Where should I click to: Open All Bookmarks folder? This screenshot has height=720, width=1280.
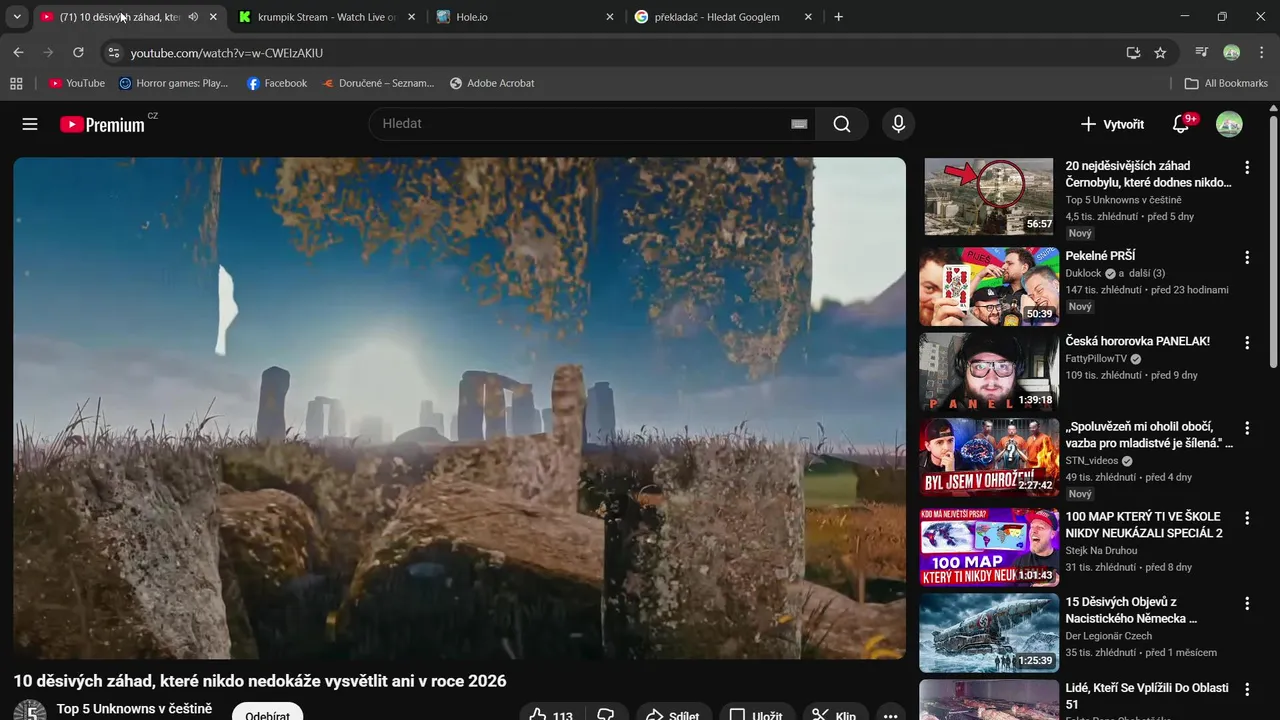click(1226, 83)
